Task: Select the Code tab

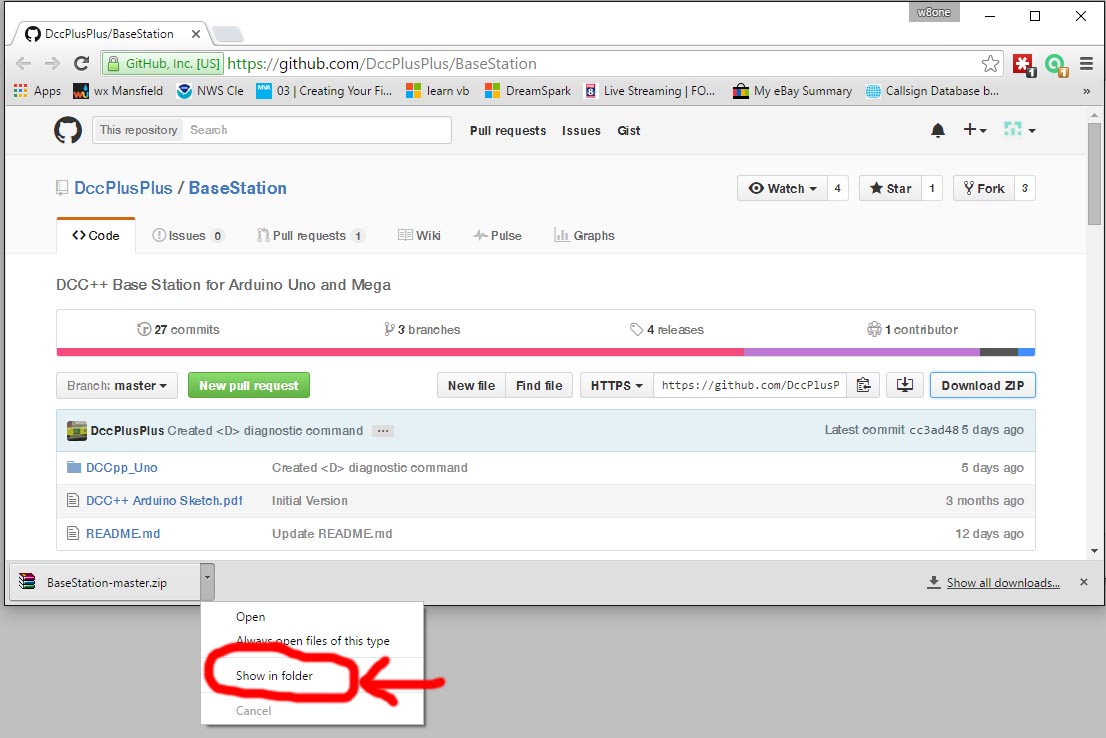Action: coord(96,236)
